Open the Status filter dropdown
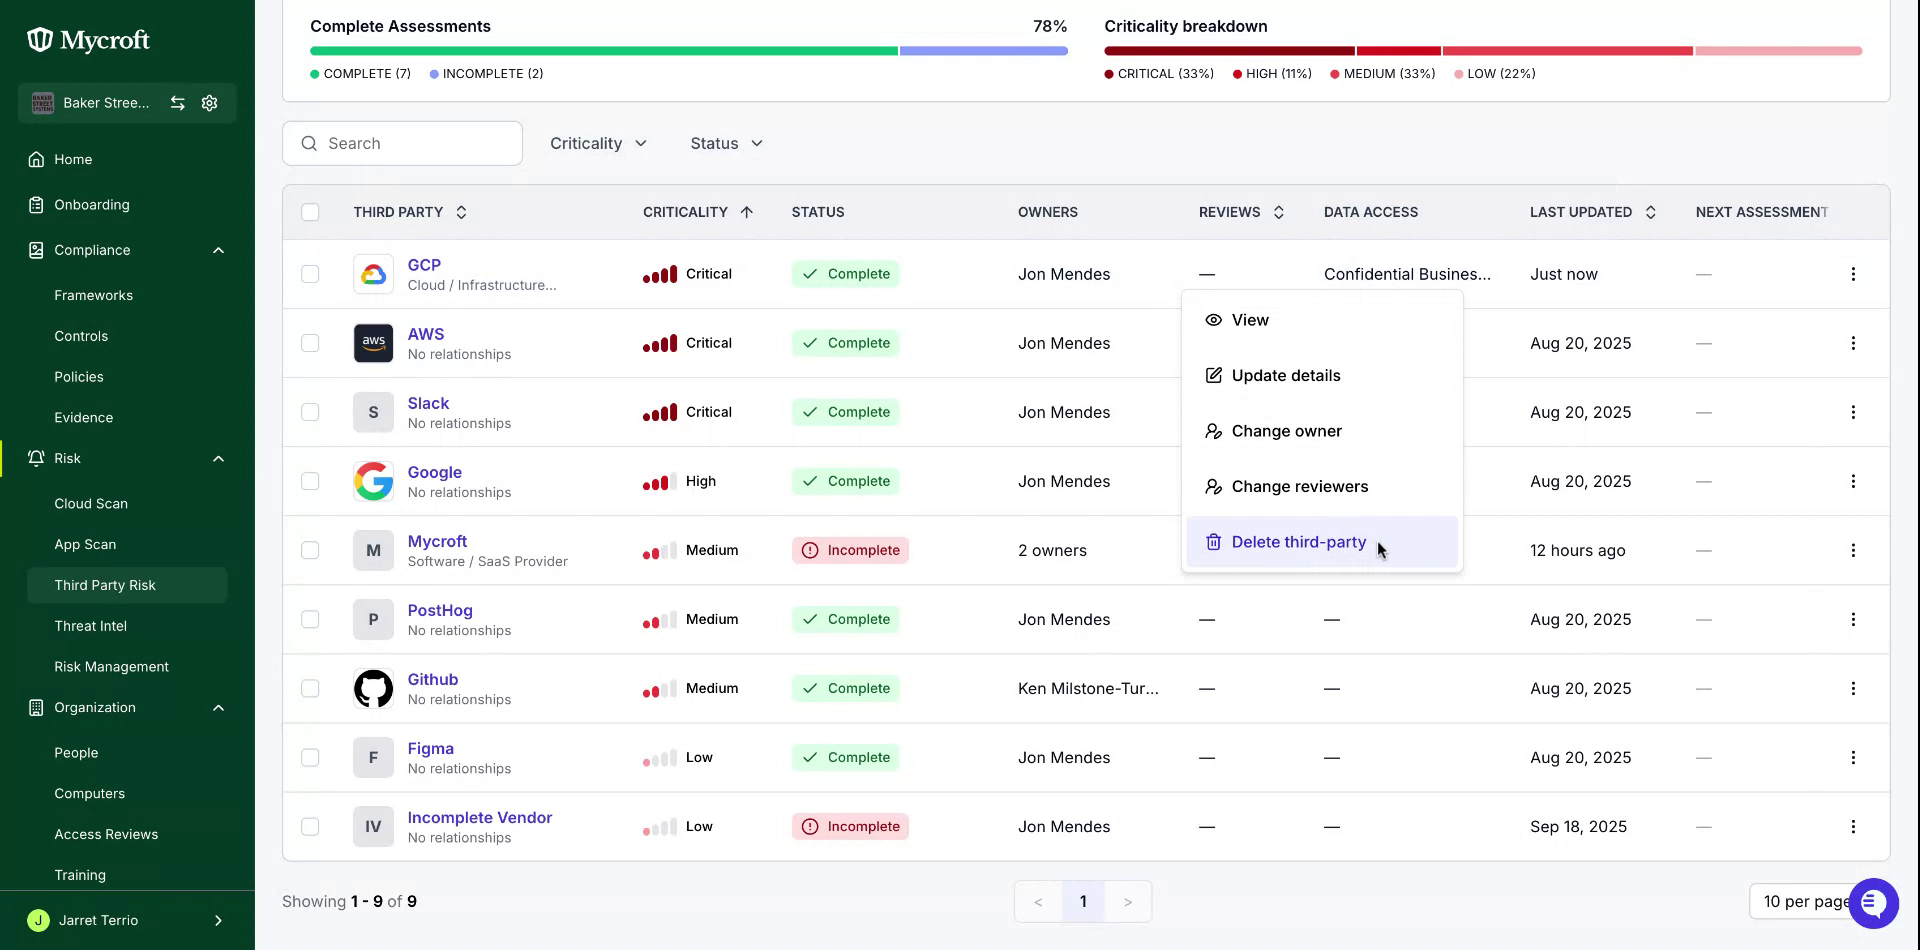1920x950 pixels. tap(727, 143)
